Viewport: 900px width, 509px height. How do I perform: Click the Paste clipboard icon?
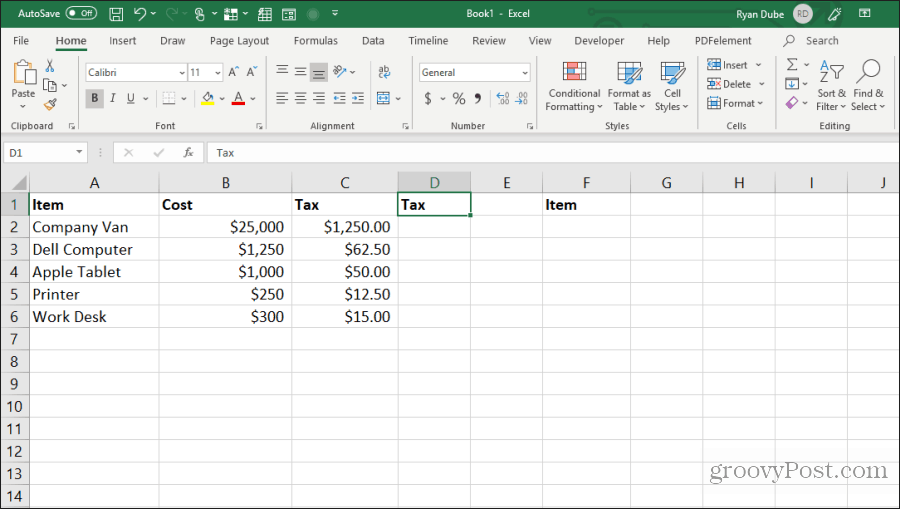click(x=23, y=73)
